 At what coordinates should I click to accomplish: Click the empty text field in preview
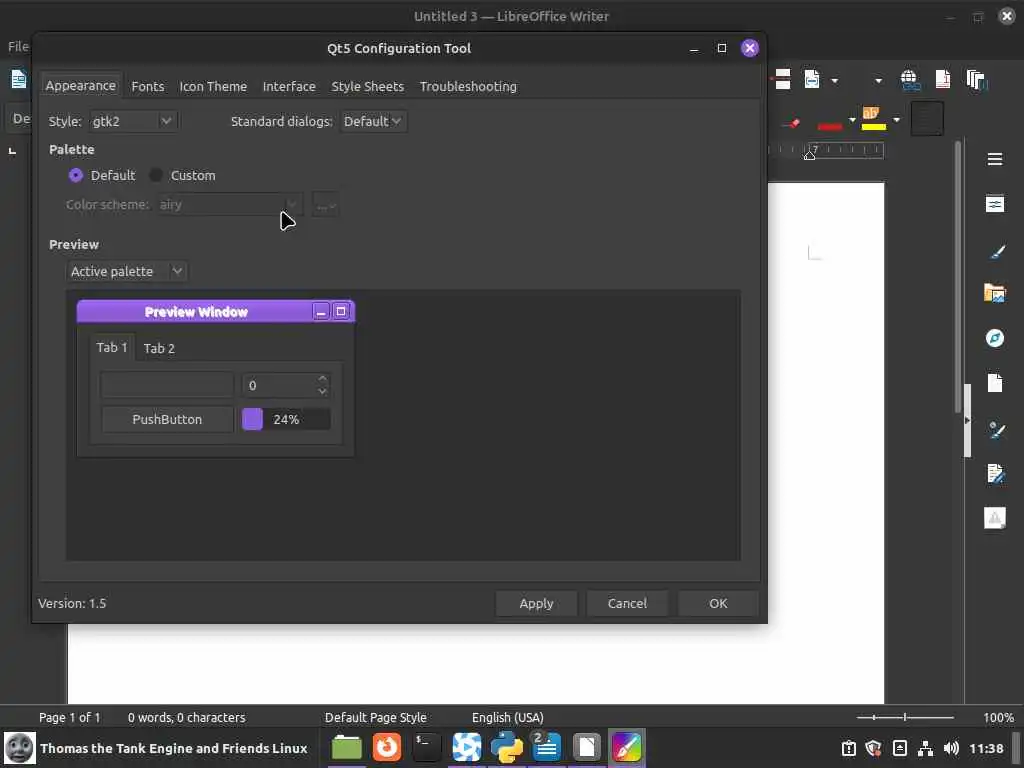[x=167, y=385]
